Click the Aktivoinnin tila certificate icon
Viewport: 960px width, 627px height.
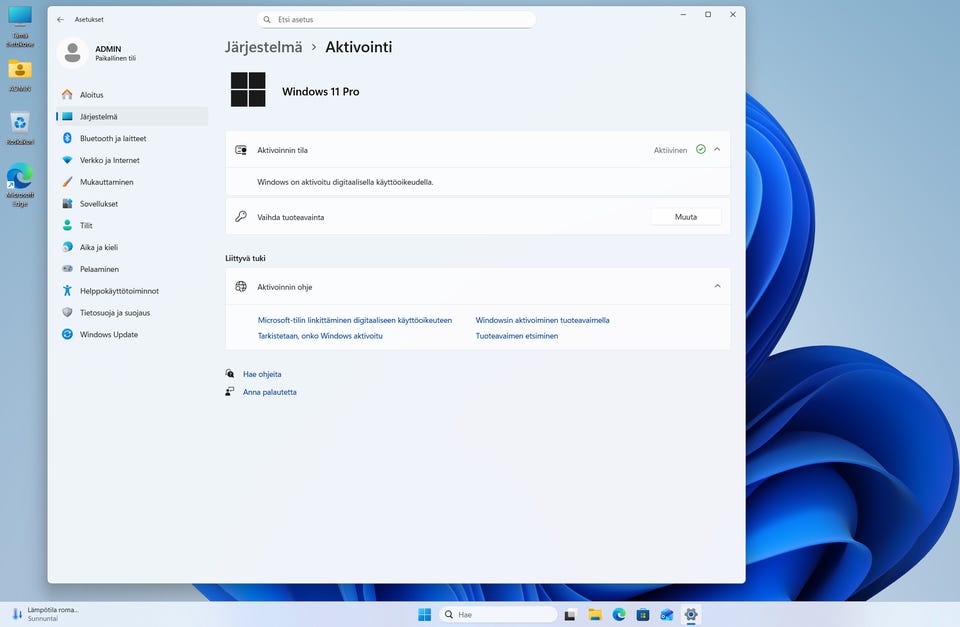[x=241, y=150]
